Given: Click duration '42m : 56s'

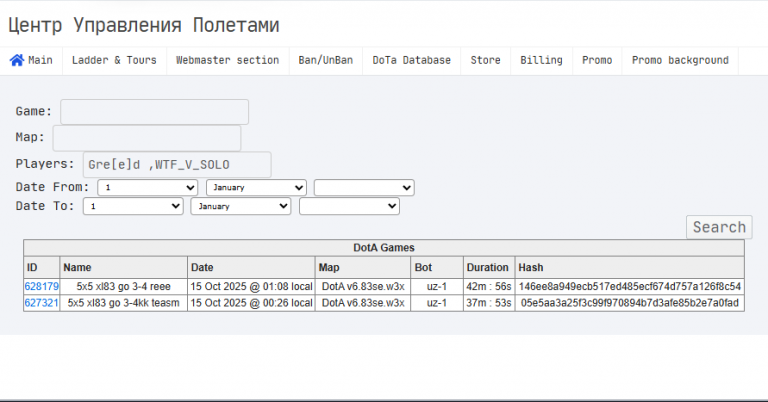Looking at the screenshot, I should 489,286.
